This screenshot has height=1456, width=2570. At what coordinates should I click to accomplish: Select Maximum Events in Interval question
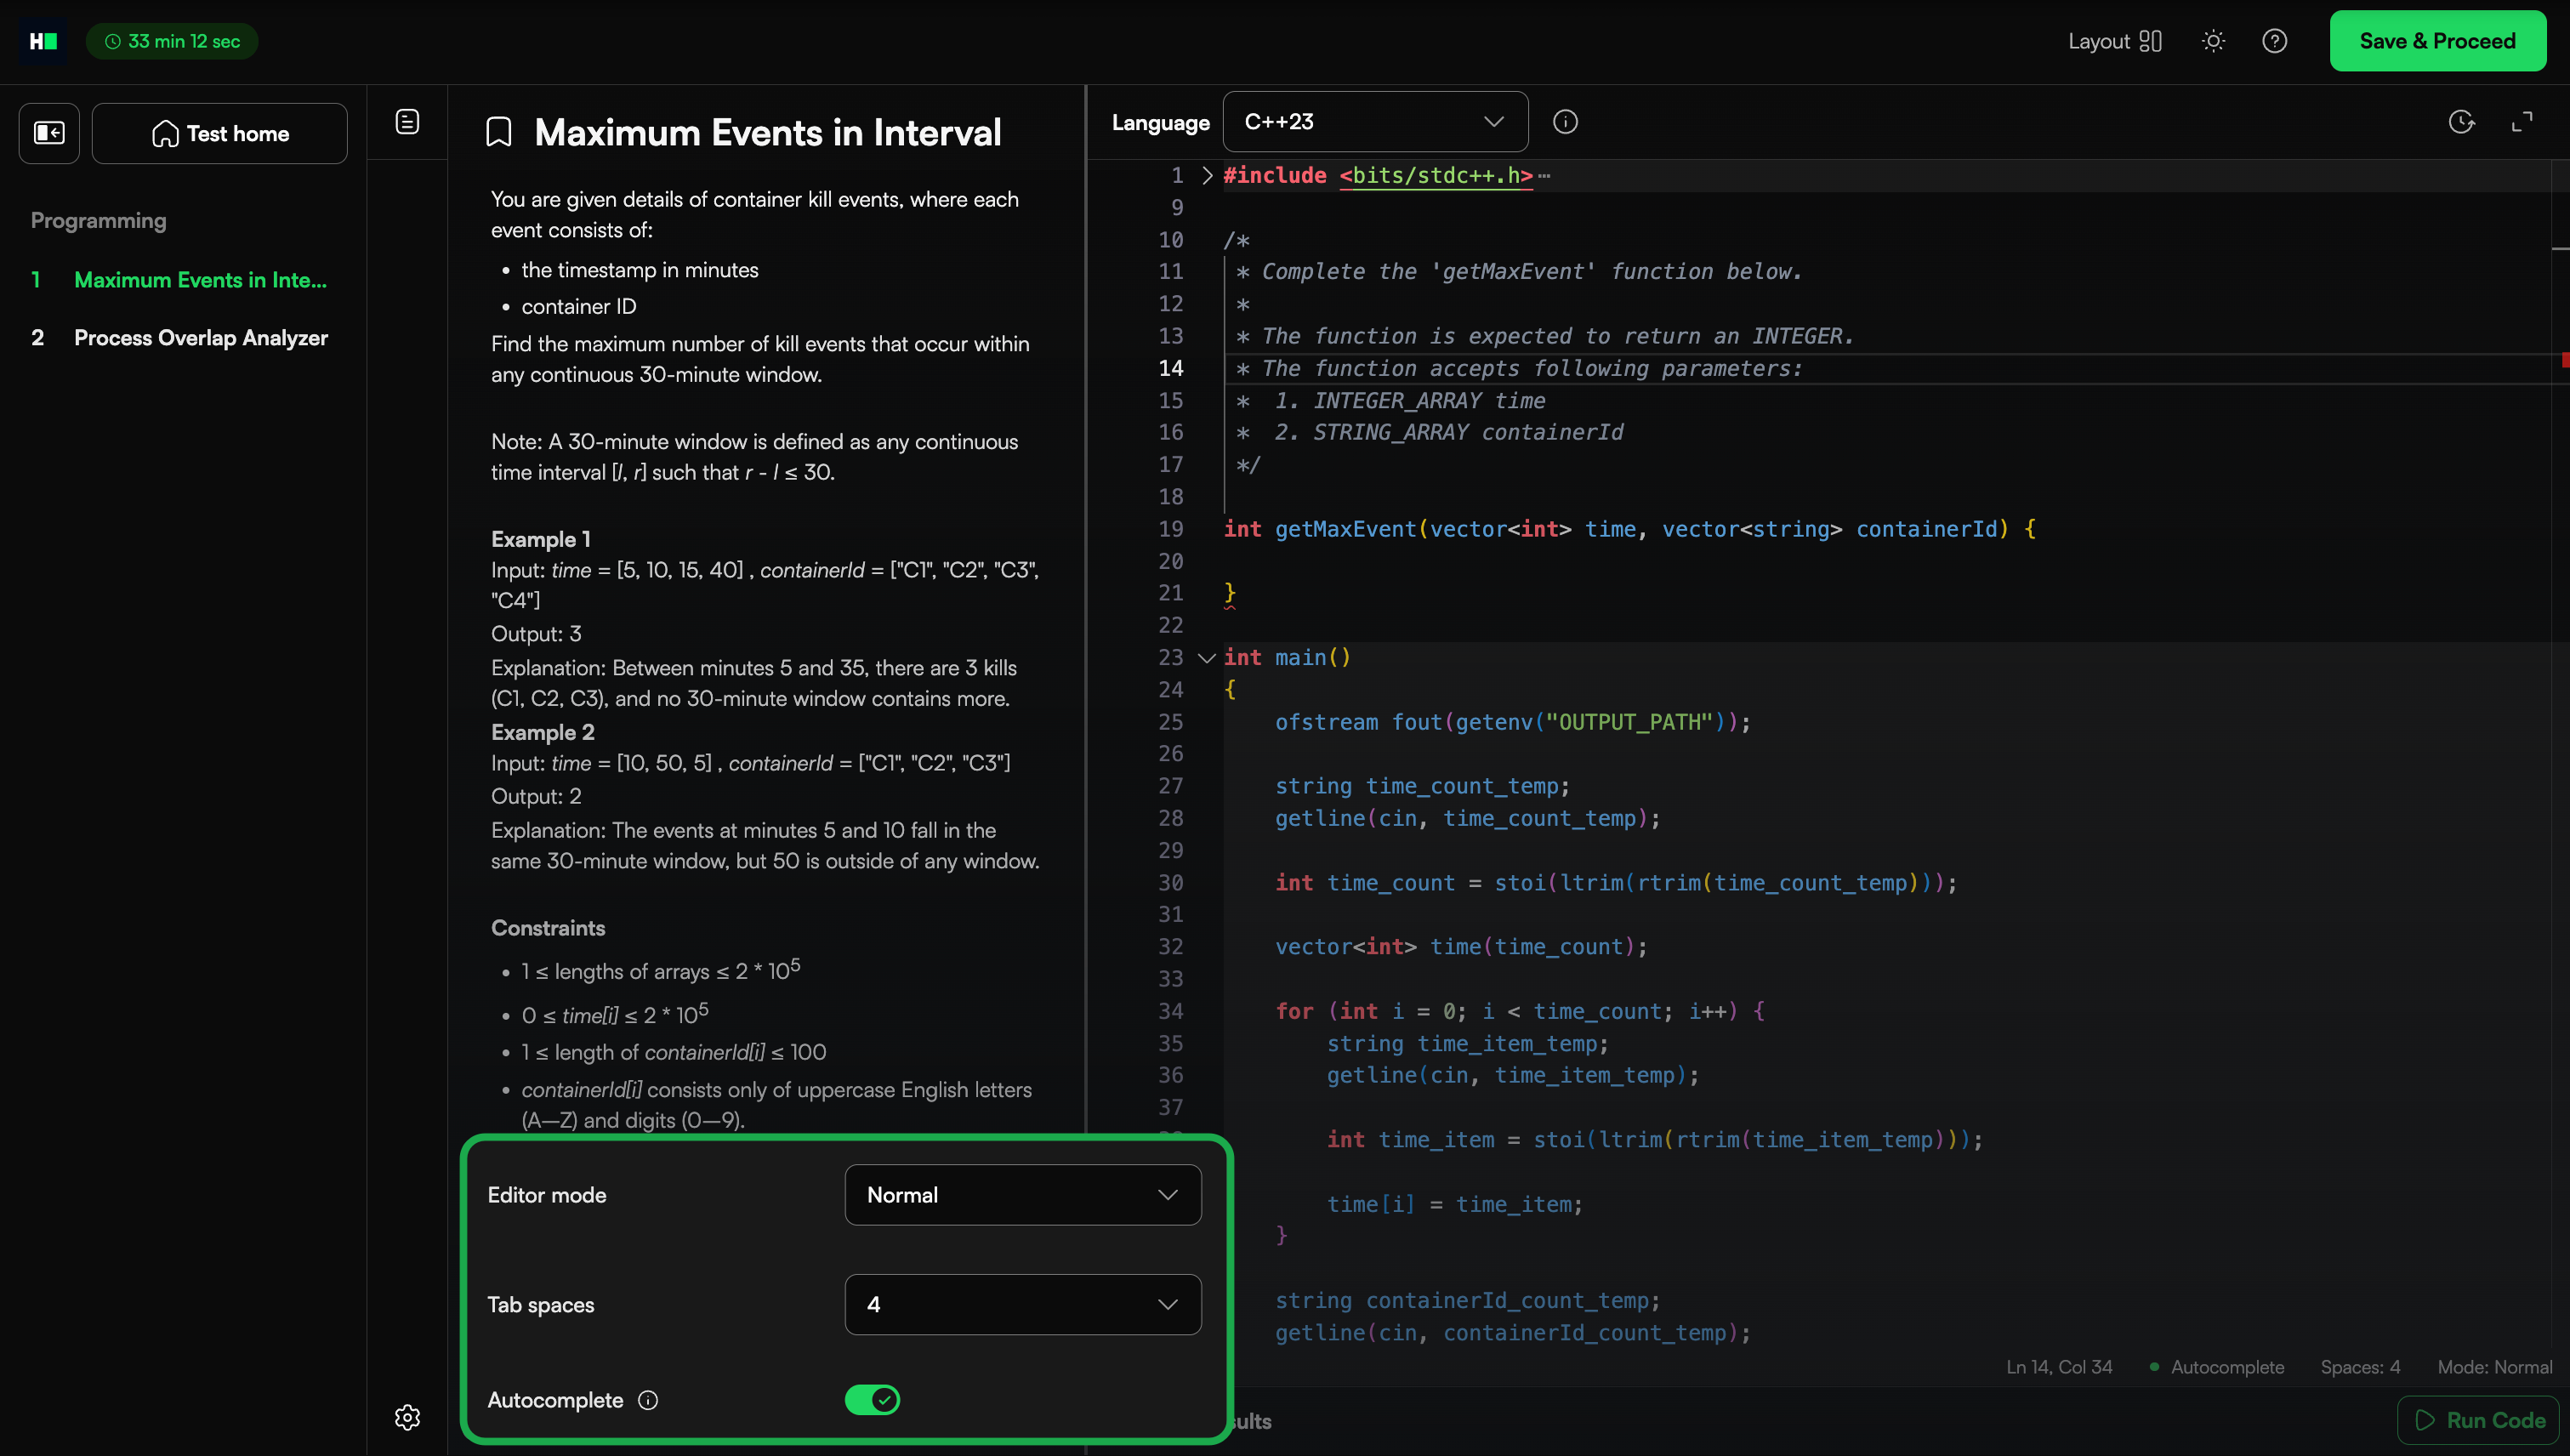(200, 280)
